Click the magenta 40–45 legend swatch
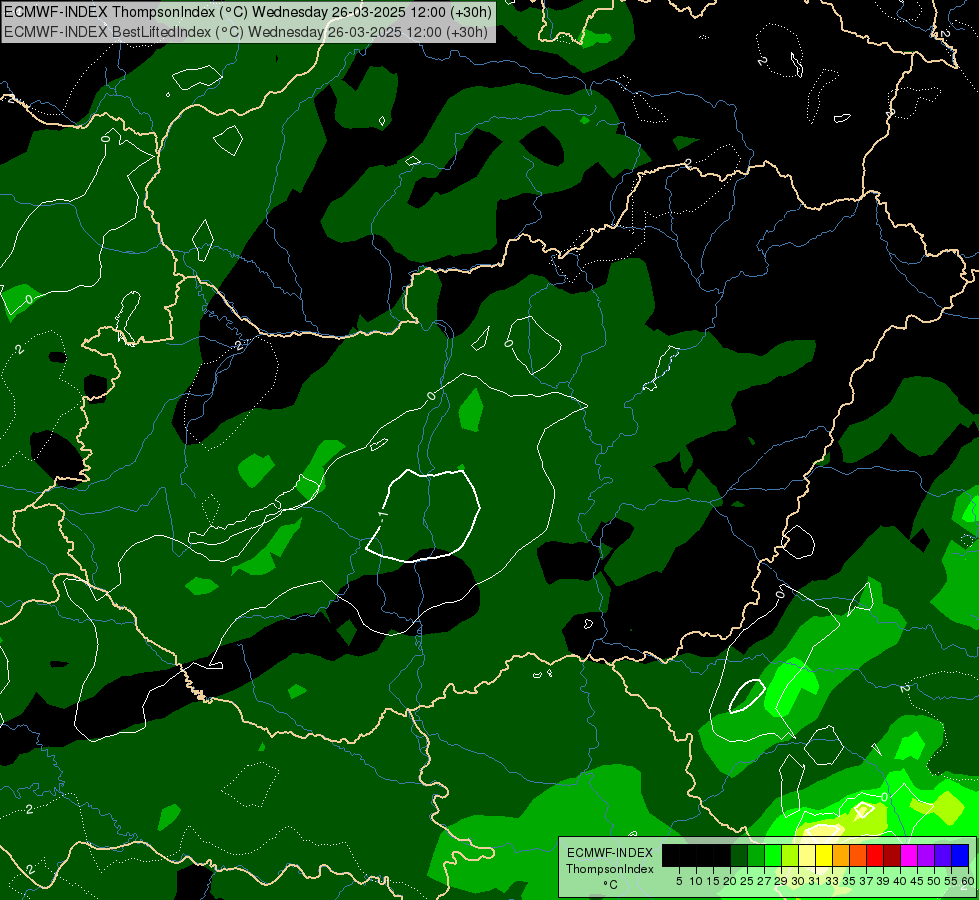The height and width of the screenshot is (900, 979). point(909,855)
